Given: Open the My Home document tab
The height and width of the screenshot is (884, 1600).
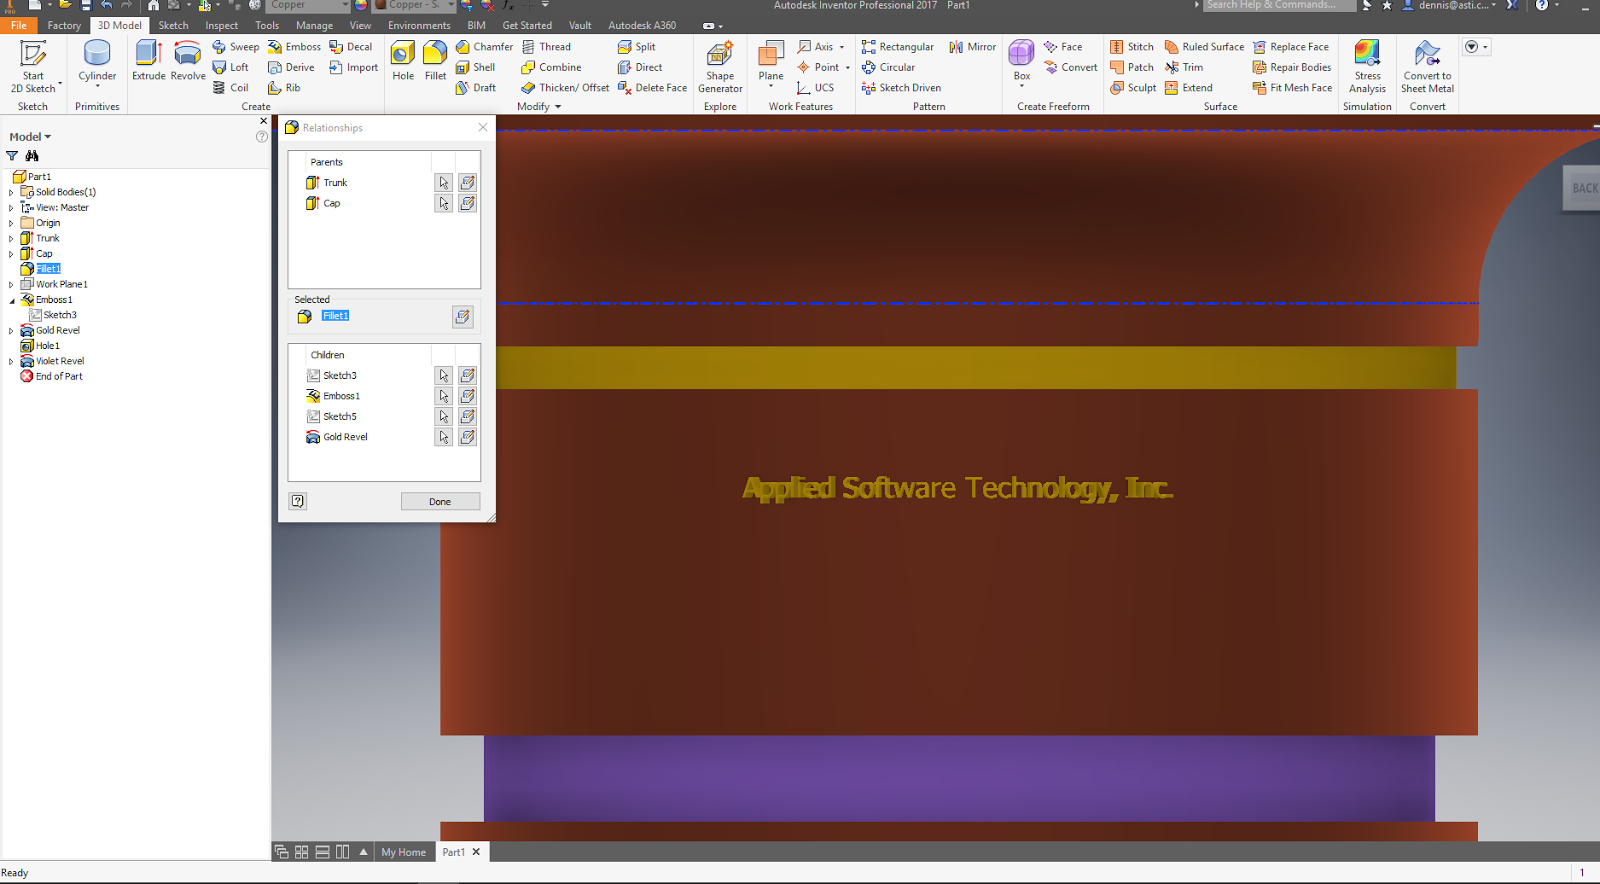Looking at the screenshot, I should [404, 852].
